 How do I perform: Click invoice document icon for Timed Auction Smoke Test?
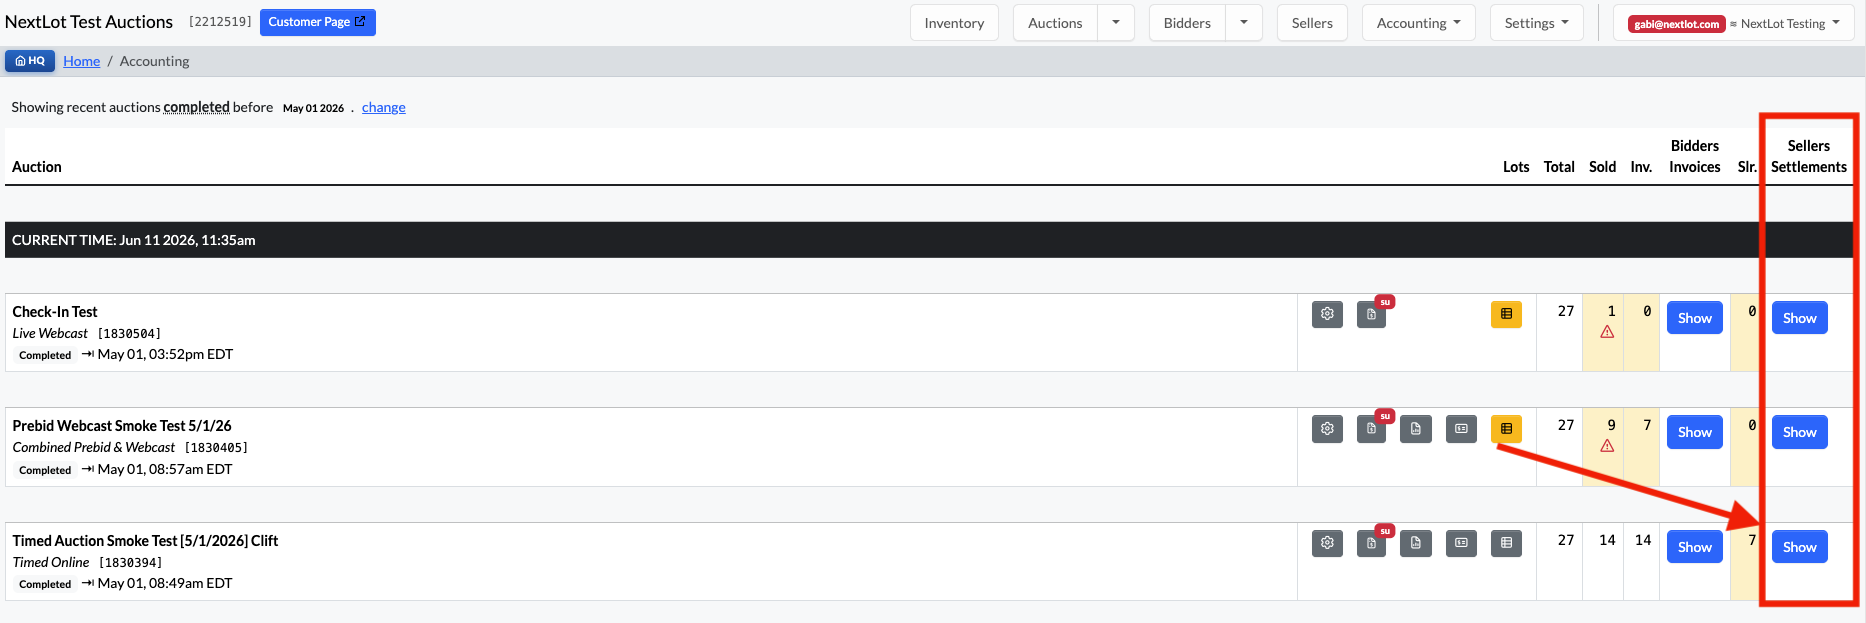coord(1371,543)
